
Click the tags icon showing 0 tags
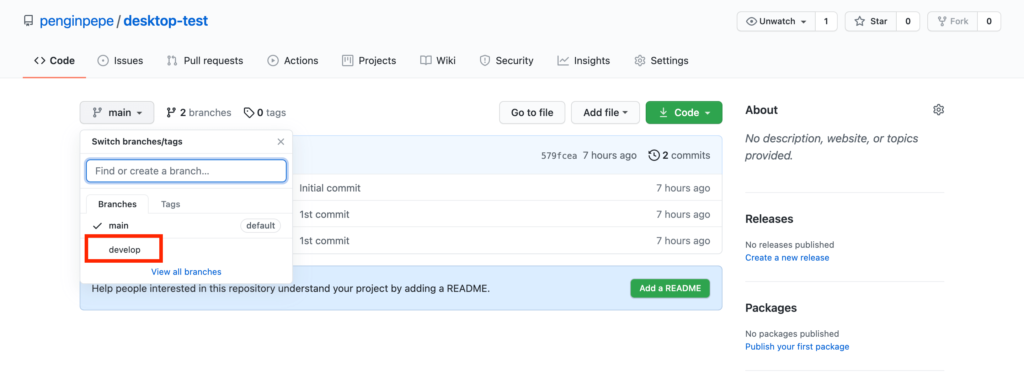click(x=249, y=112)
